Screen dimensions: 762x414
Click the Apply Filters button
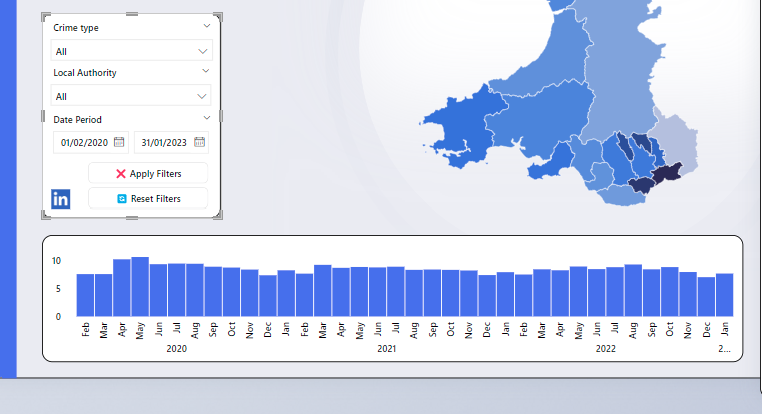point(148,173)
